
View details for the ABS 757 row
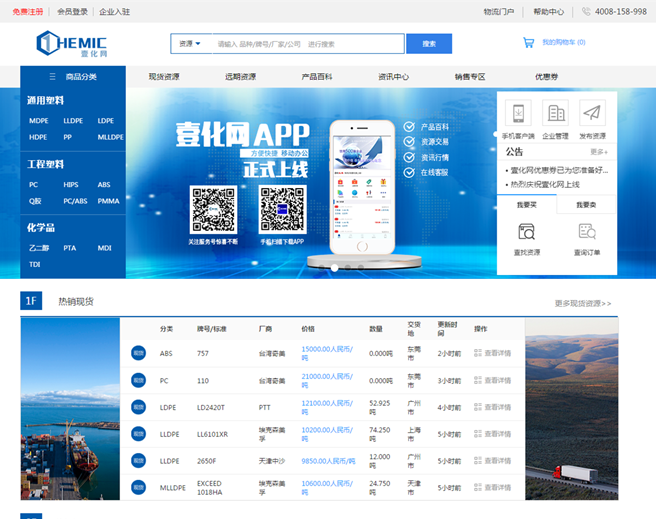point(492,353)
